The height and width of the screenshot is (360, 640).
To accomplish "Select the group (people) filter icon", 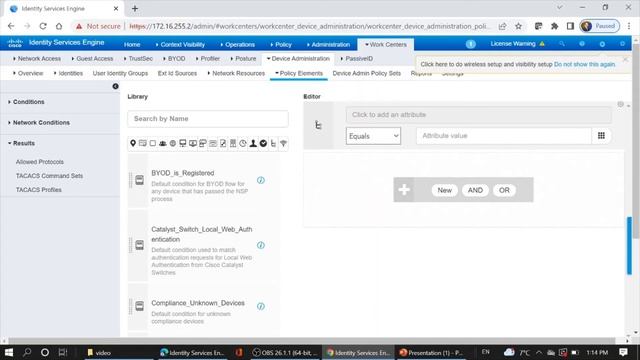I will 162,143.
